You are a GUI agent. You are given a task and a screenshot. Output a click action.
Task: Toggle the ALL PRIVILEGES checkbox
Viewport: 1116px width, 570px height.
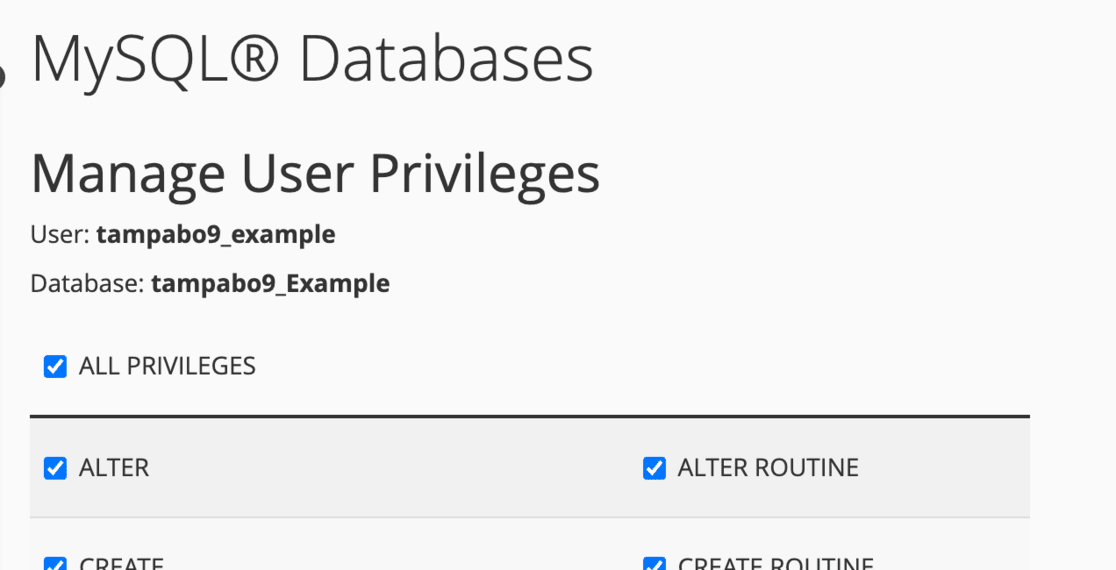coord(55,367)
